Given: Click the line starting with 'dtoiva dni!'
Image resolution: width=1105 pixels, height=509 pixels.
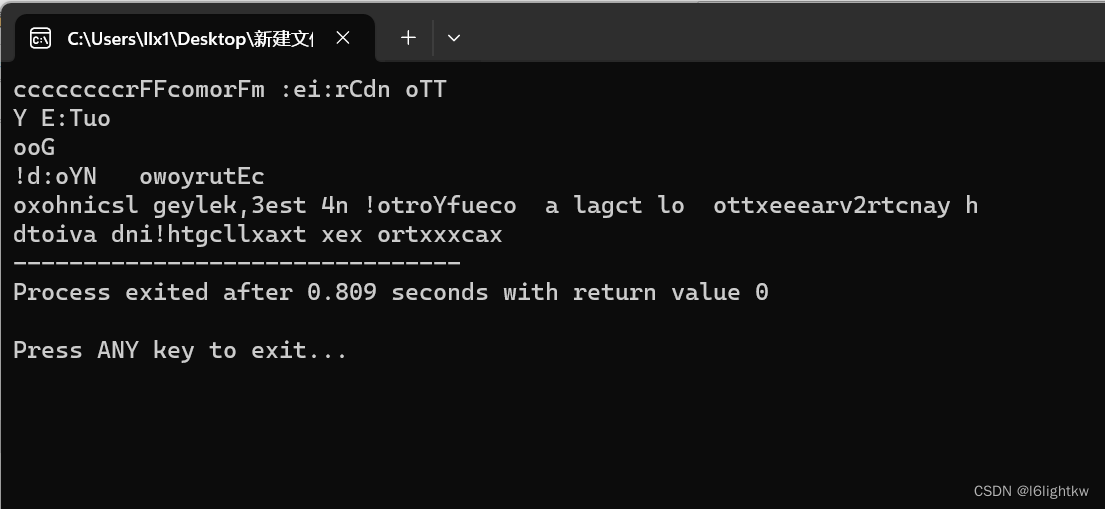Looking at the screenshot, I should [x=257, y=234].
